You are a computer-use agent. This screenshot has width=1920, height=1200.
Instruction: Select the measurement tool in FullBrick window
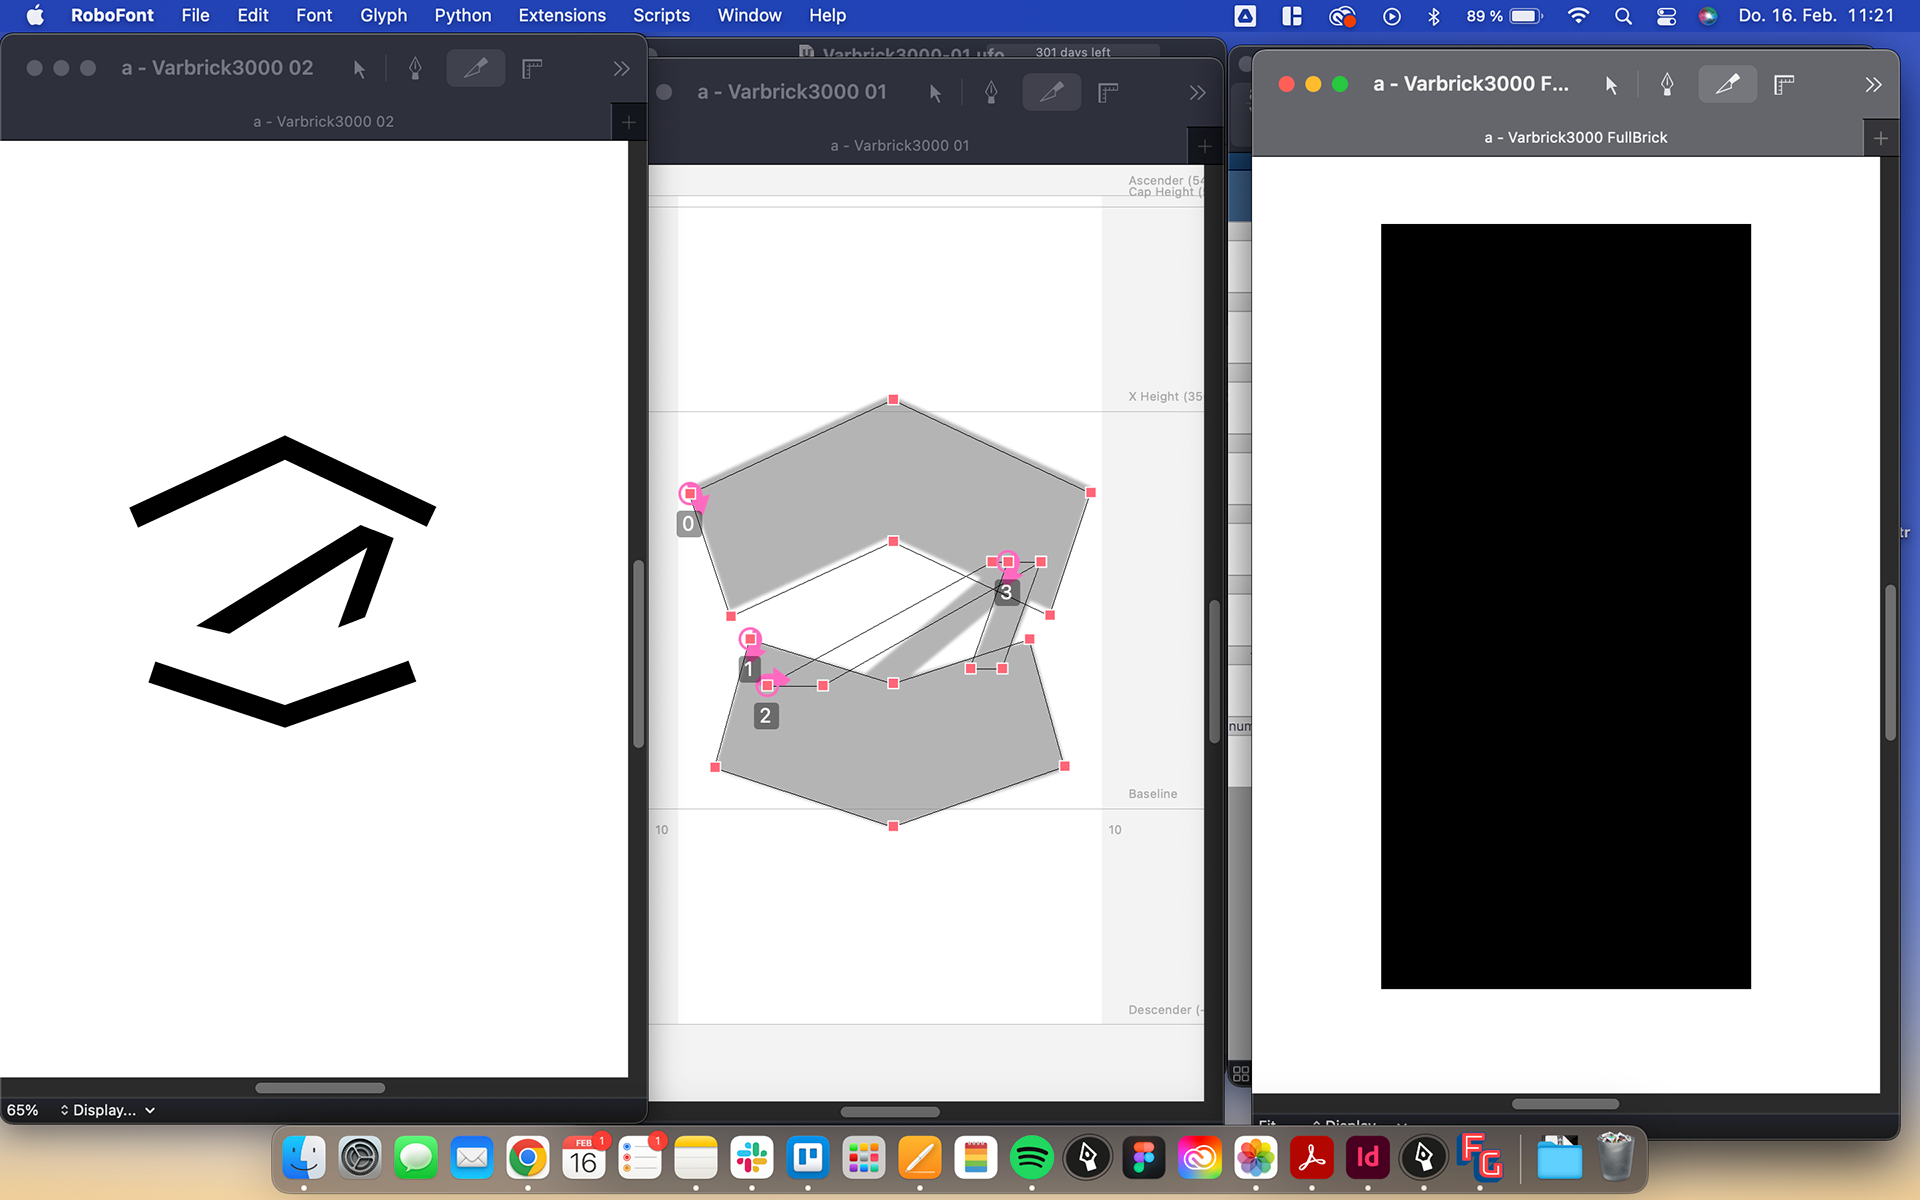1784,85
